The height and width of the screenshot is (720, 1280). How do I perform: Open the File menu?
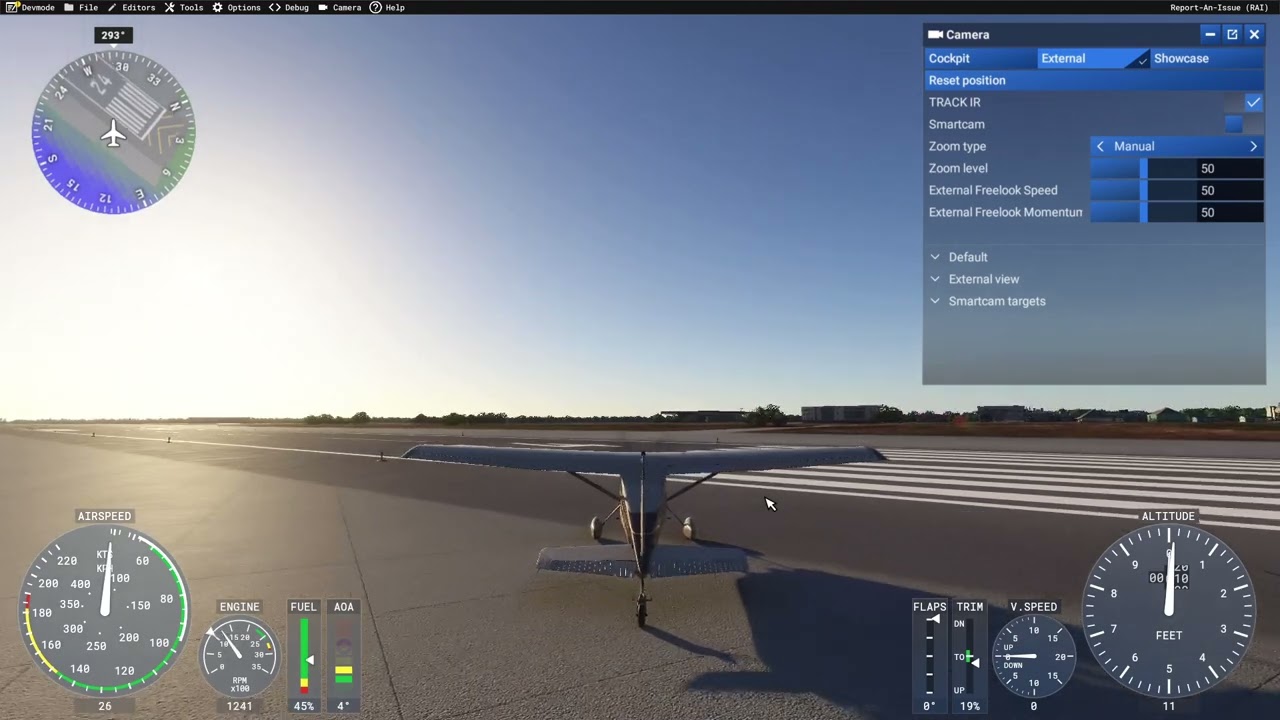click(x=81, y=7)
